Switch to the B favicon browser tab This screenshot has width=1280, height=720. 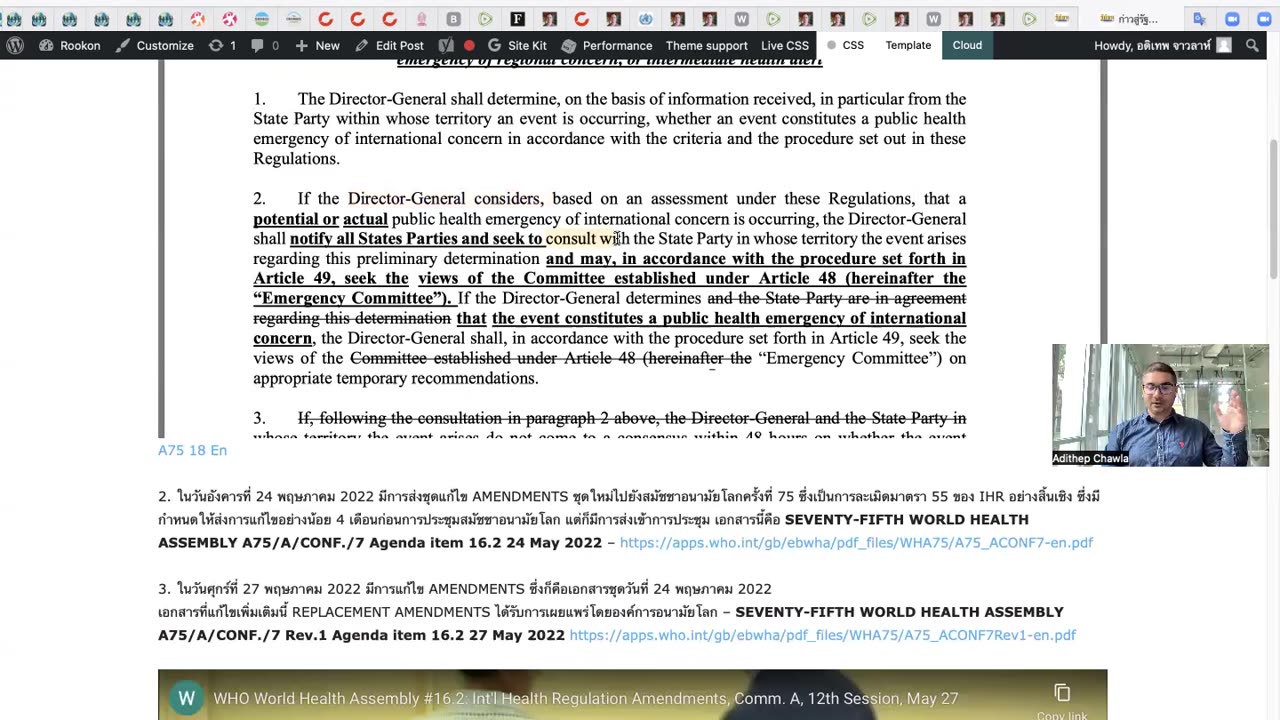click(x=453, y=19)
